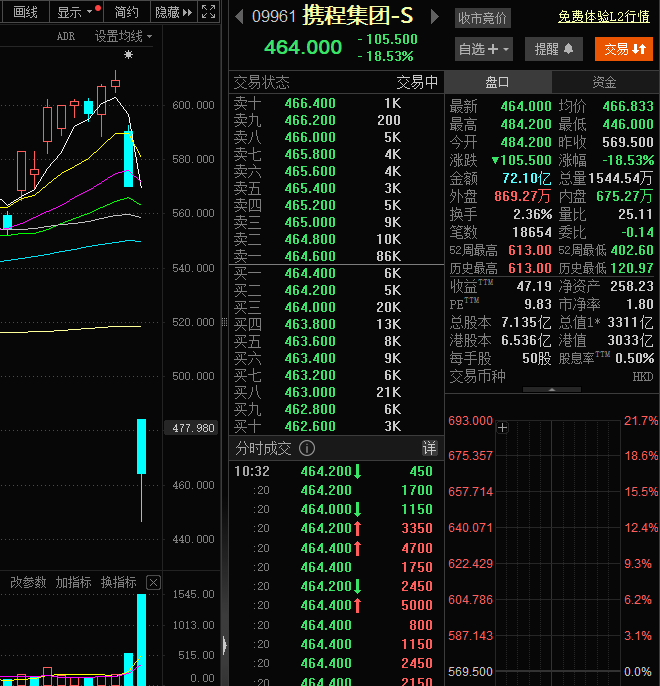660x686 pixels.
Task: Click the 693.000 top price on intraday axis
Action: pyautogui.click(x=470, y=421)
